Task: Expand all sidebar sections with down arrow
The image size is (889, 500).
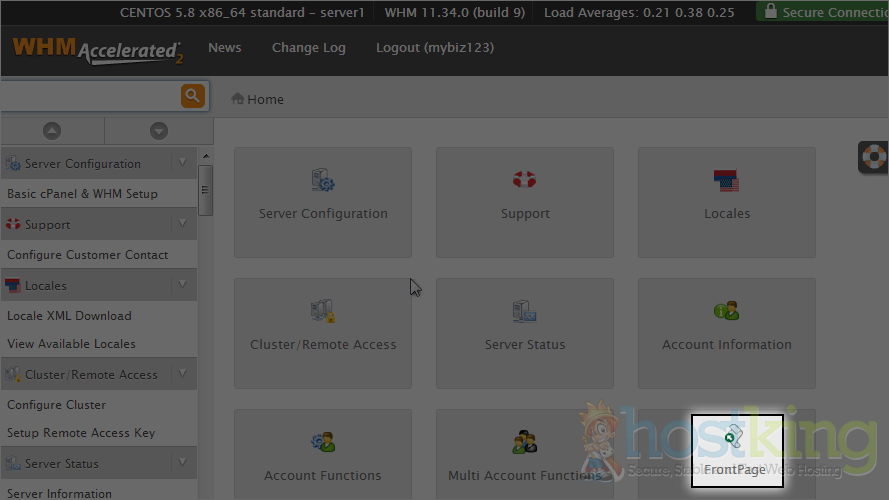Action: 159,131
